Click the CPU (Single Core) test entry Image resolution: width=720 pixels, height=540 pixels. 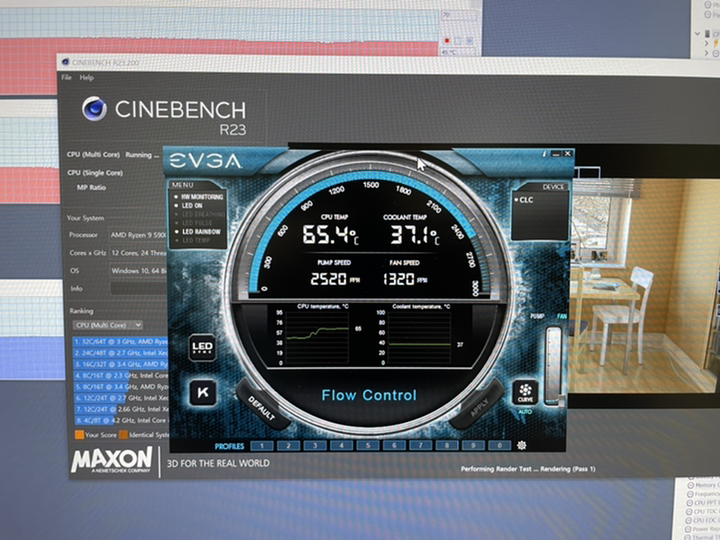(95, 173)
